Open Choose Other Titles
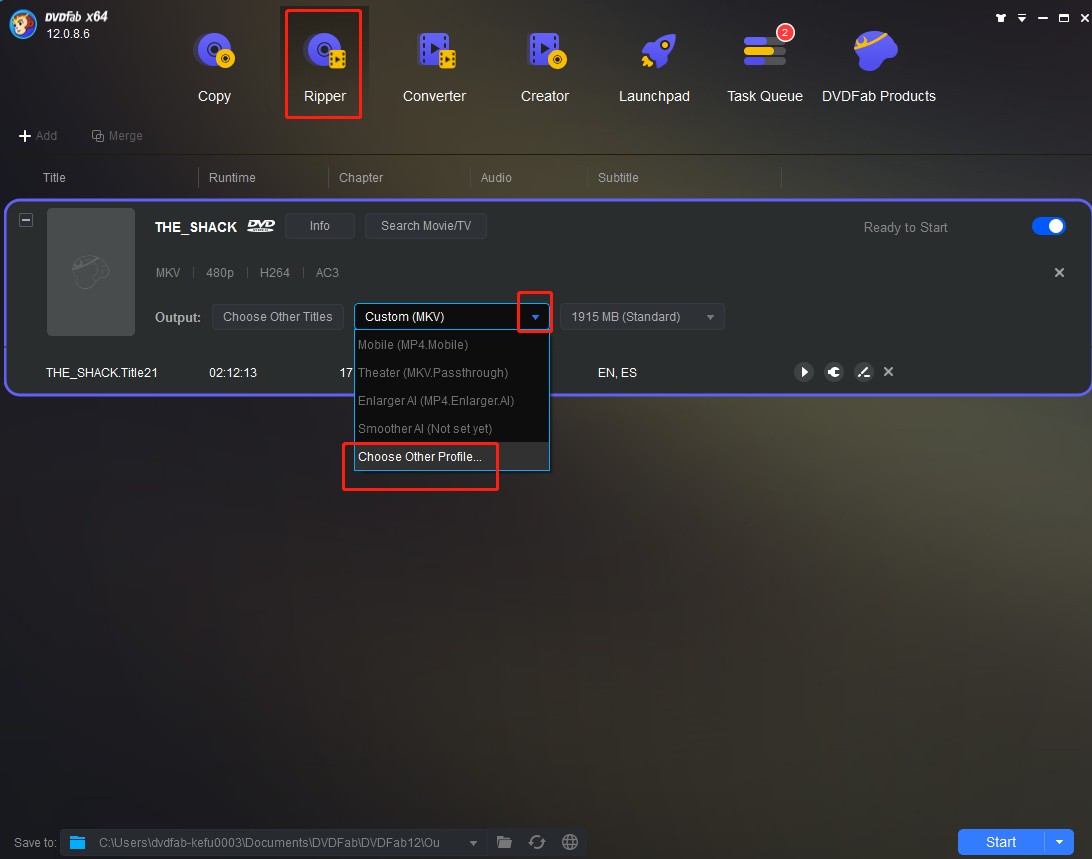Viewport: 1092px width, 859px height. pos(278,316)
